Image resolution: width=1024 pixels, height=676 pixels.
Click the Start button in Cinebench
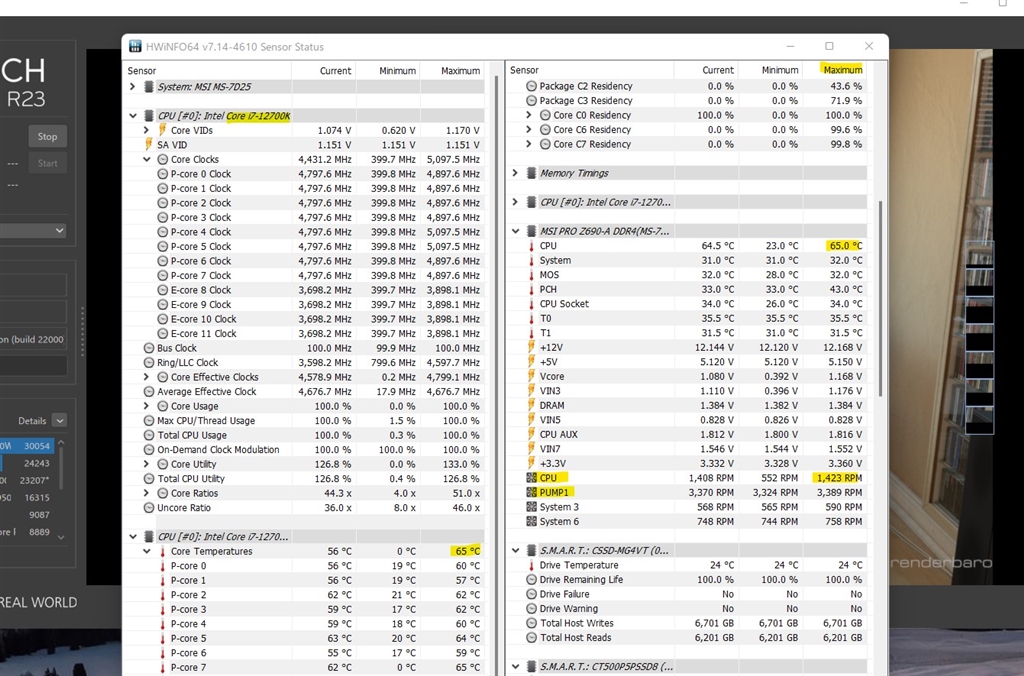(47, 163)
